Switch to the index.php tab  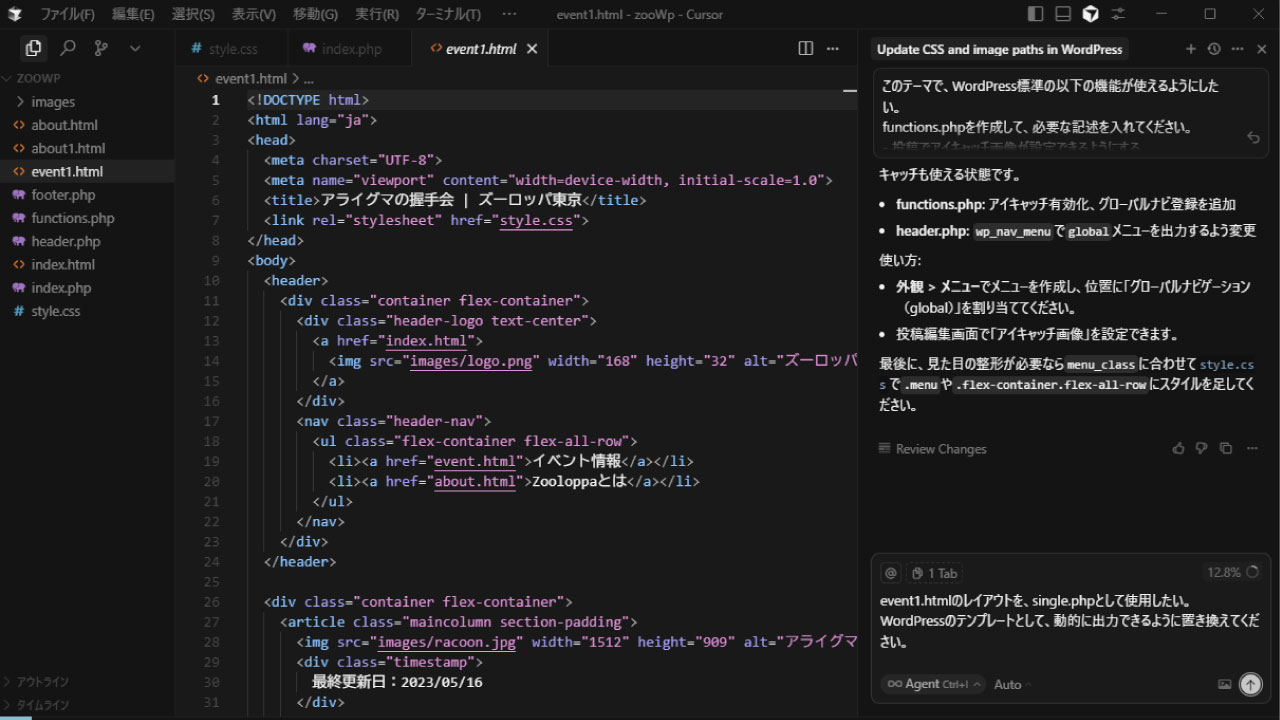coord(350,48)
